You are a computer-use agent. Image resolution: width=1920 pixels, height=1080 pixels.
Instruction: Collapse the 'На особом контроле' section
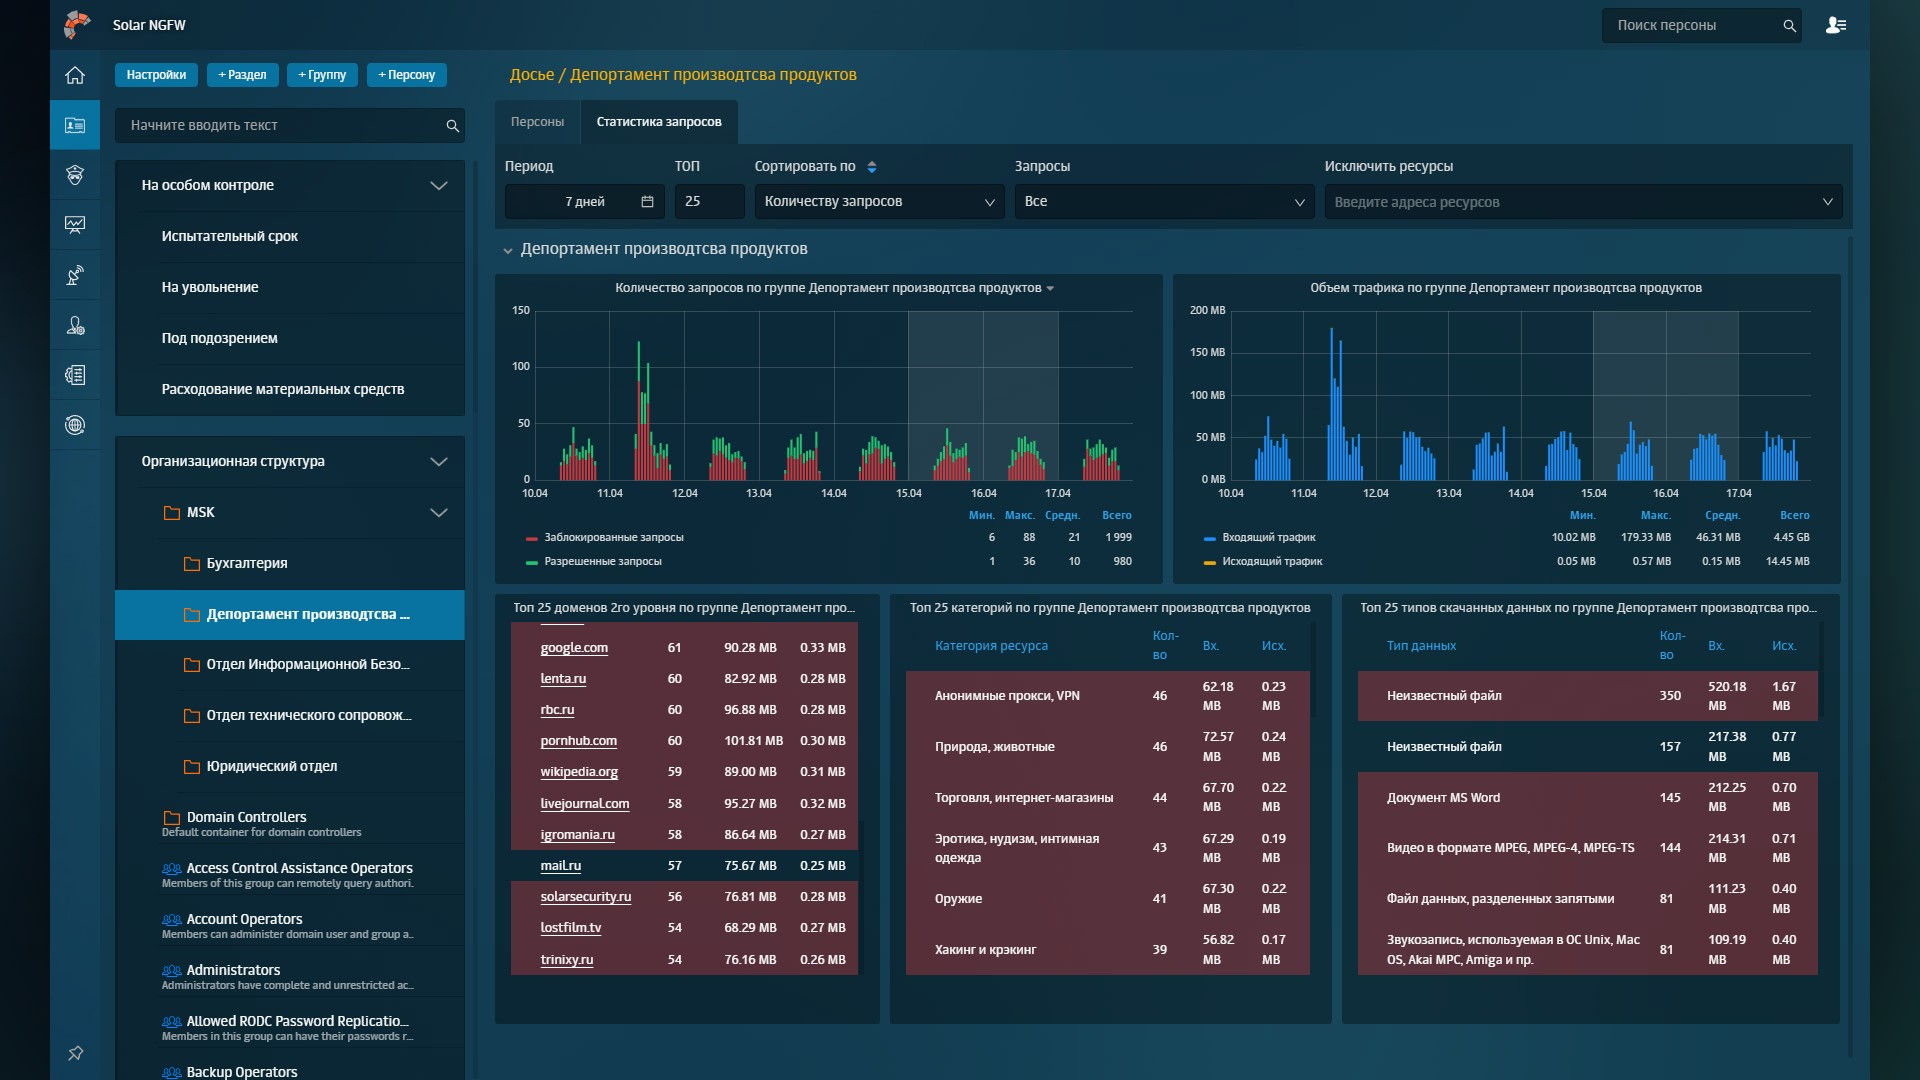[x=438, y=185]
